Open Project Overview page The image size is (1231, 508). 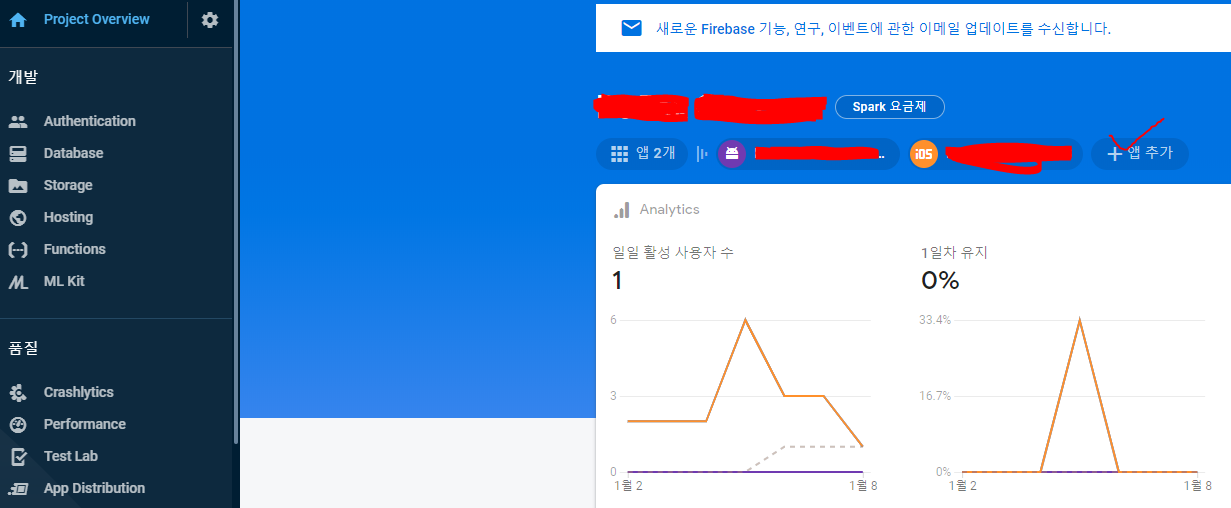tap(96, 19)
